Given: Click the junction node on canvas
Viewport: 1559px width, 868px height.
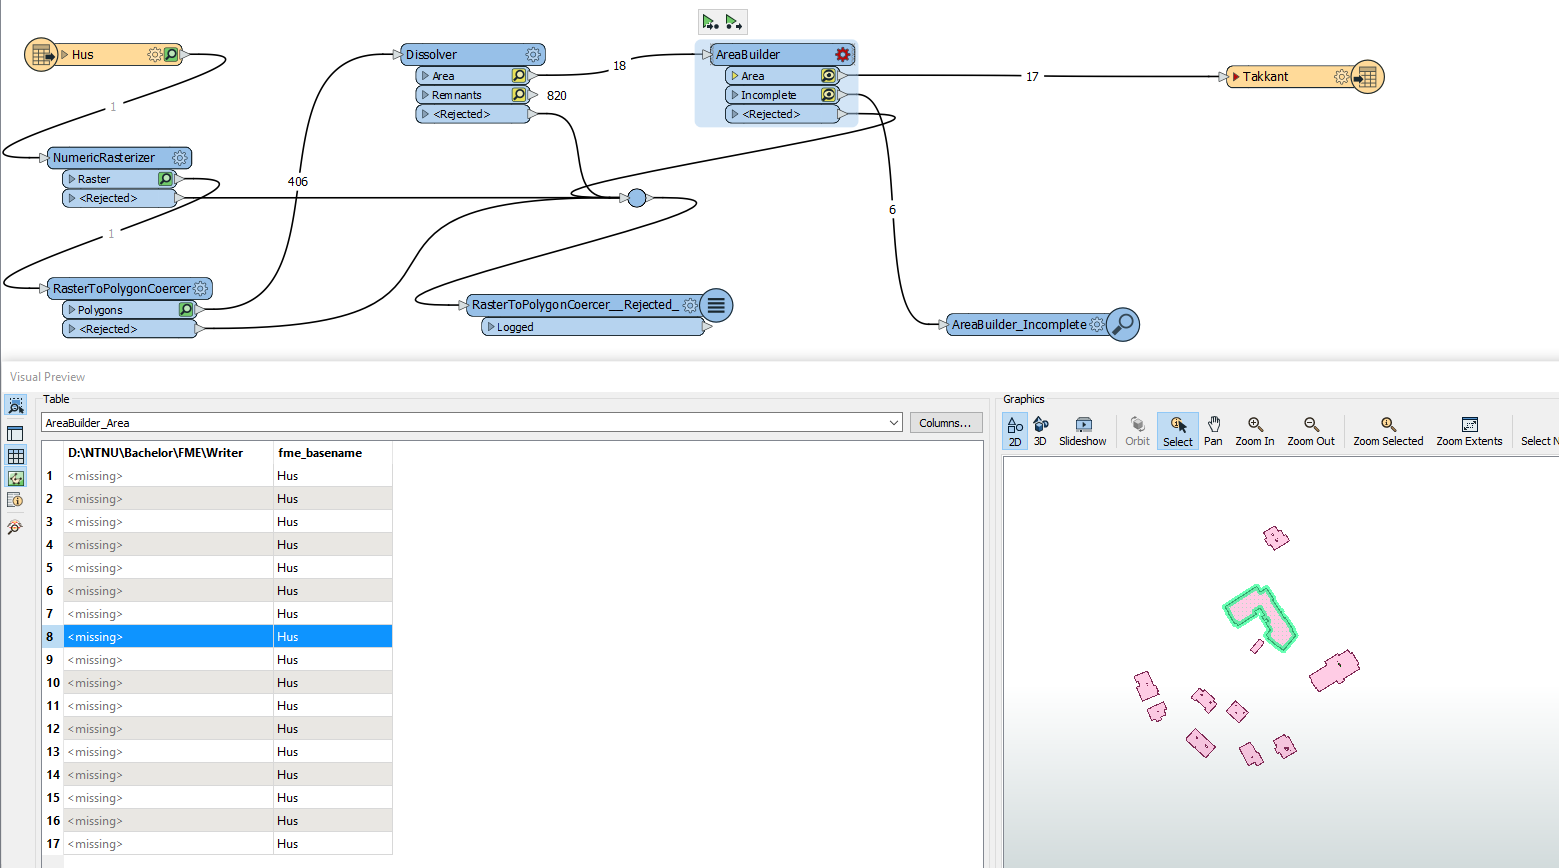Looking at the screenshot, I should click(x=637, y=198).
